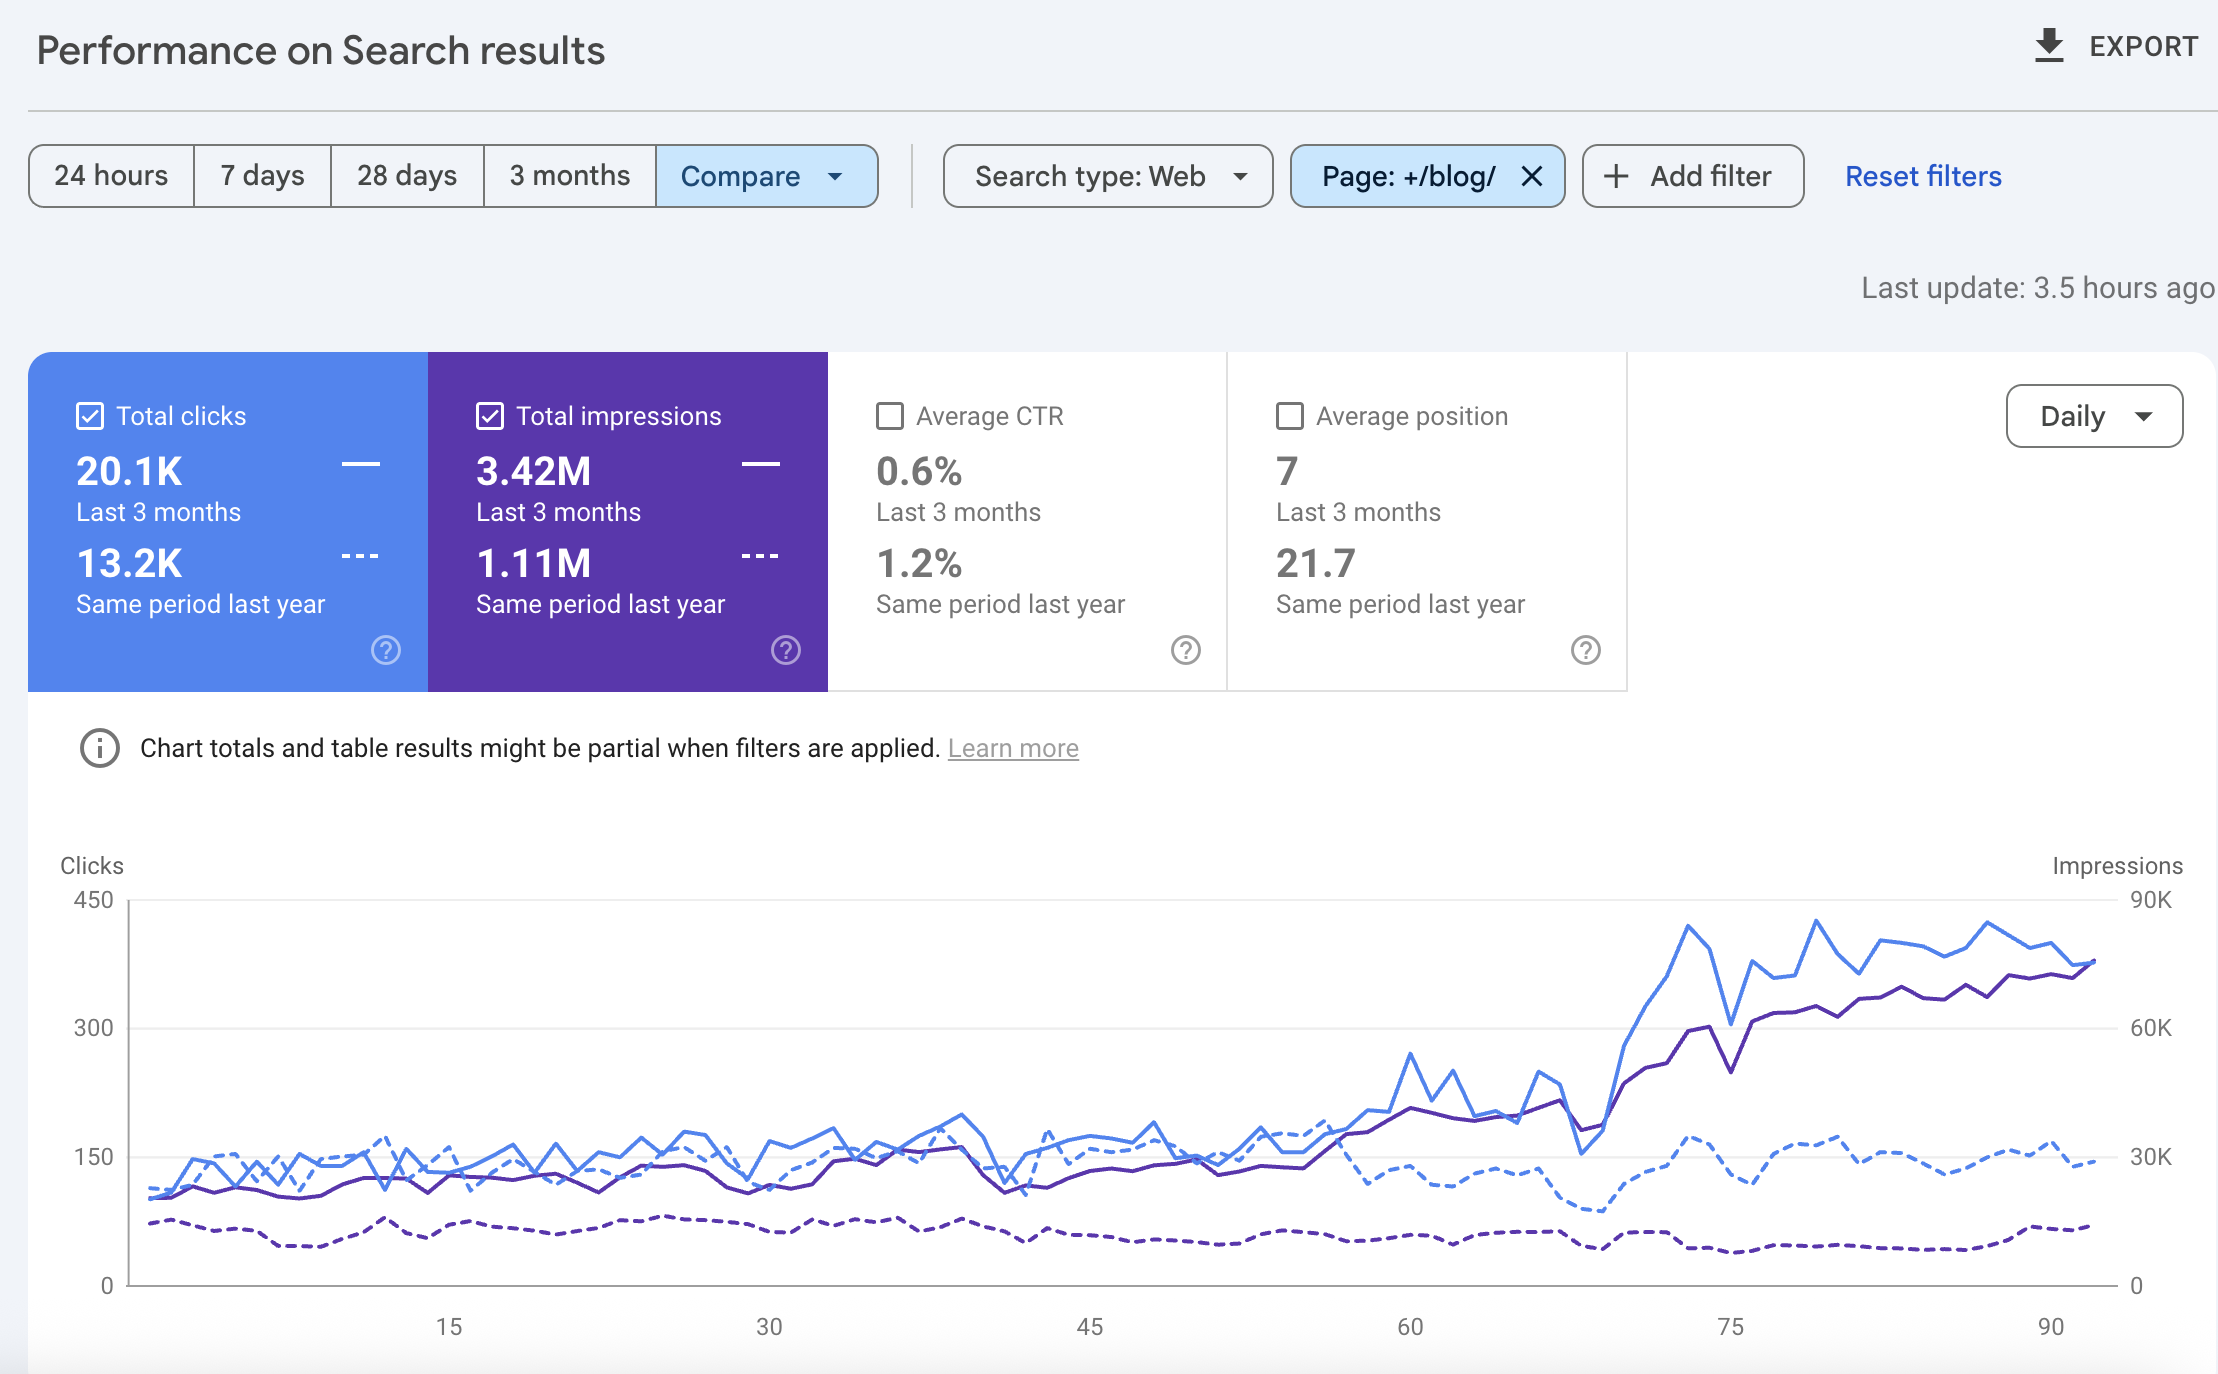Uncheck the Total clicks checkbox
The image size is (2218, 1374).
(x=90, y=416)
